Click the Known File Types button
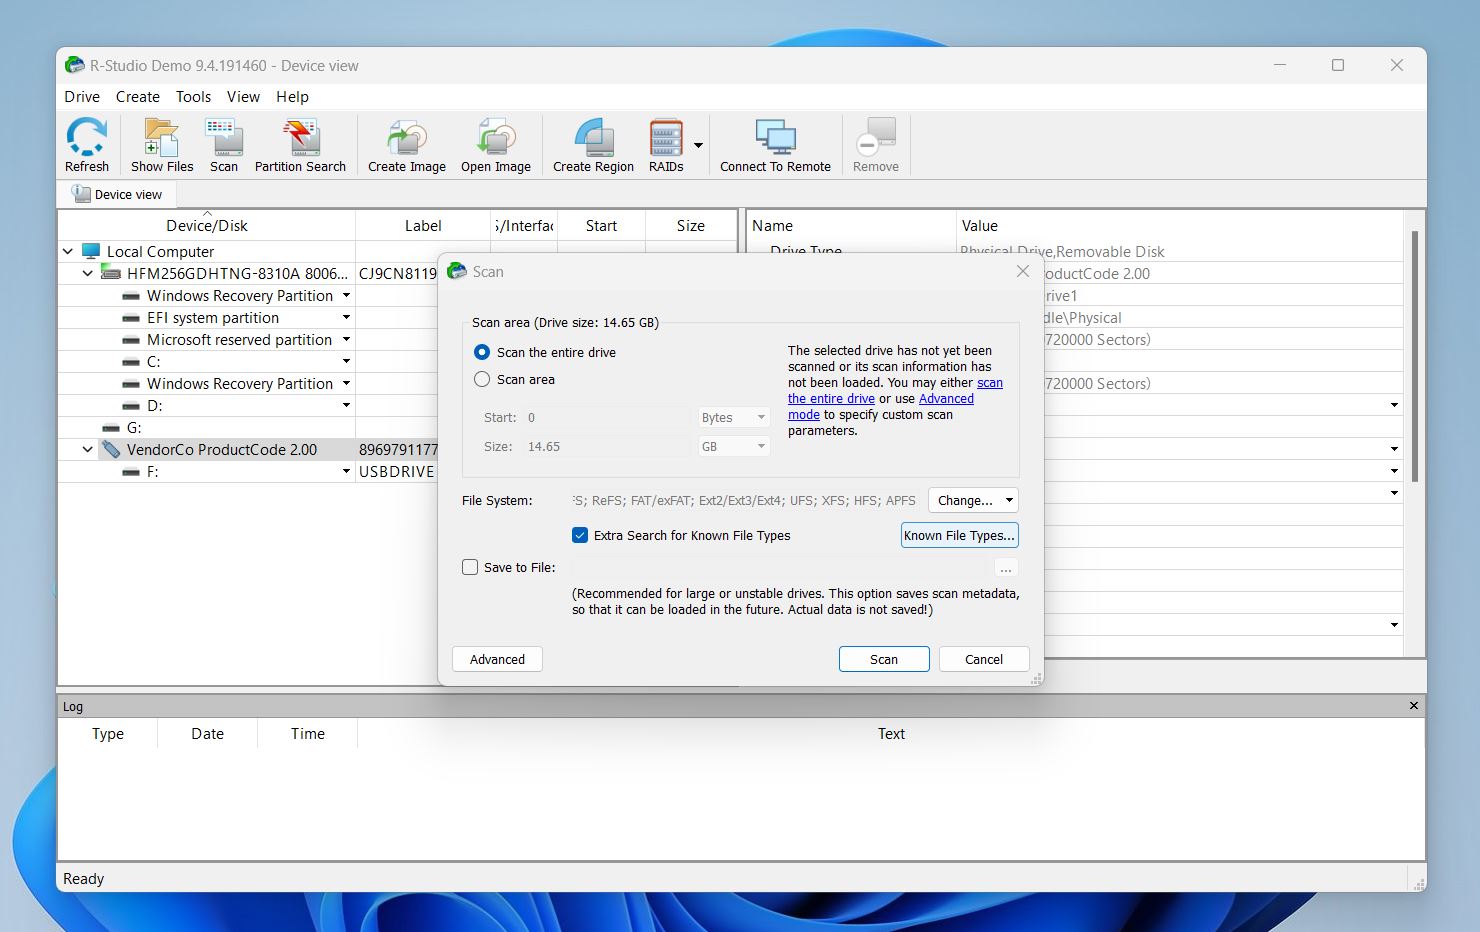Viewport: 1480px width, 932px height. pyautogui.click(x=958, y=535)
